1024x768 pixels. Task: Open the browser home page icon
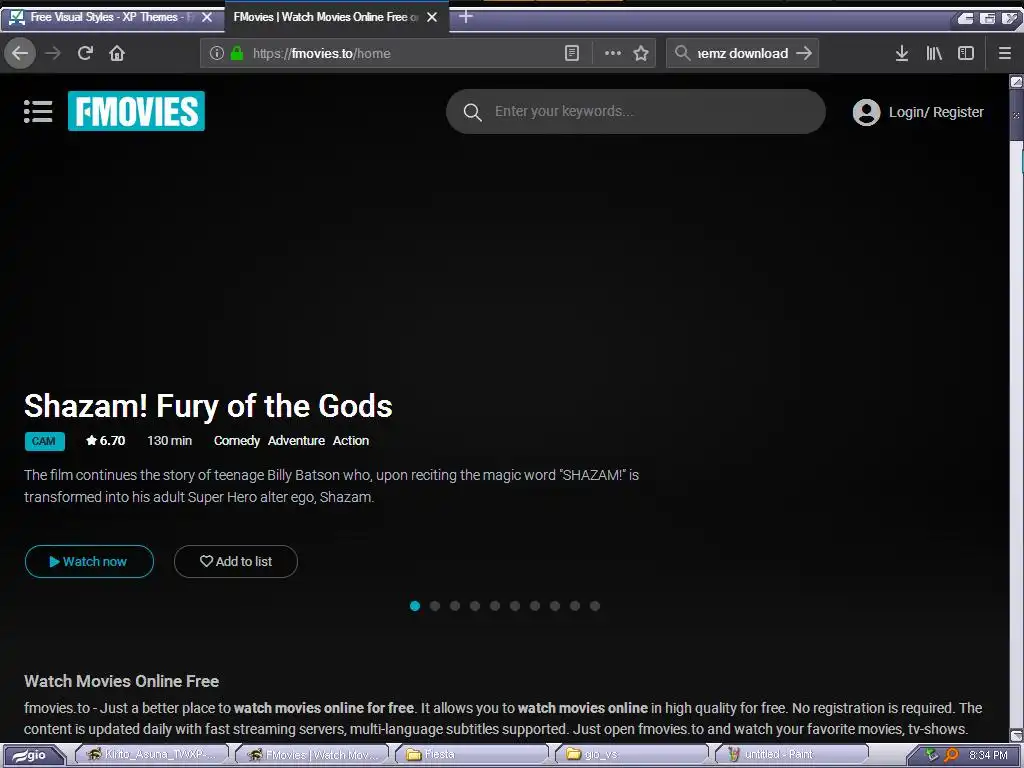tap(117, 54)
